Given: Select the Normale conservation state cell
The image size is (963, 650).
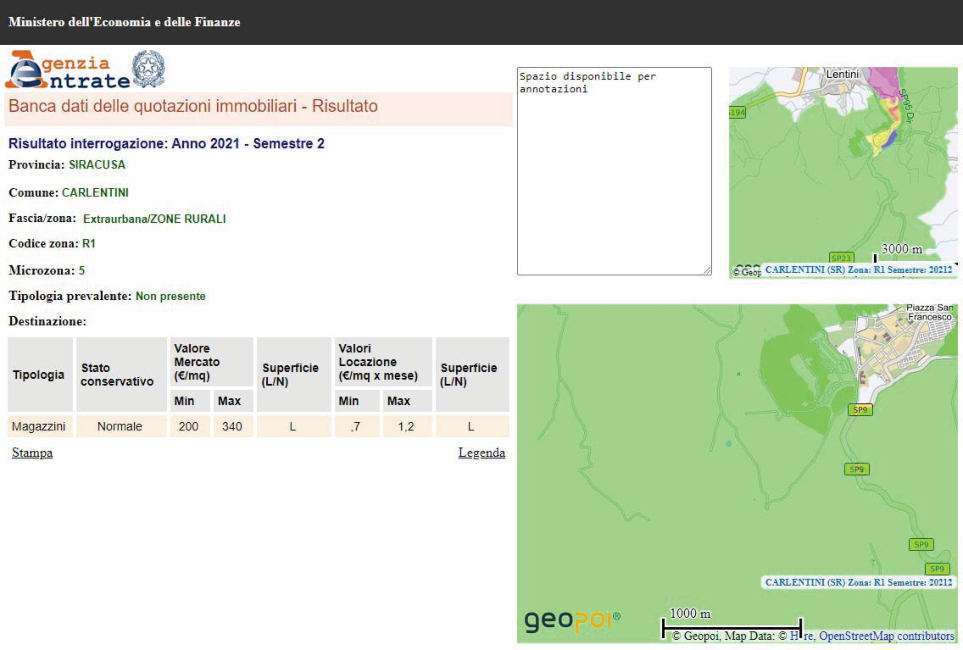Looking at the screenshot, I should 119,427.
